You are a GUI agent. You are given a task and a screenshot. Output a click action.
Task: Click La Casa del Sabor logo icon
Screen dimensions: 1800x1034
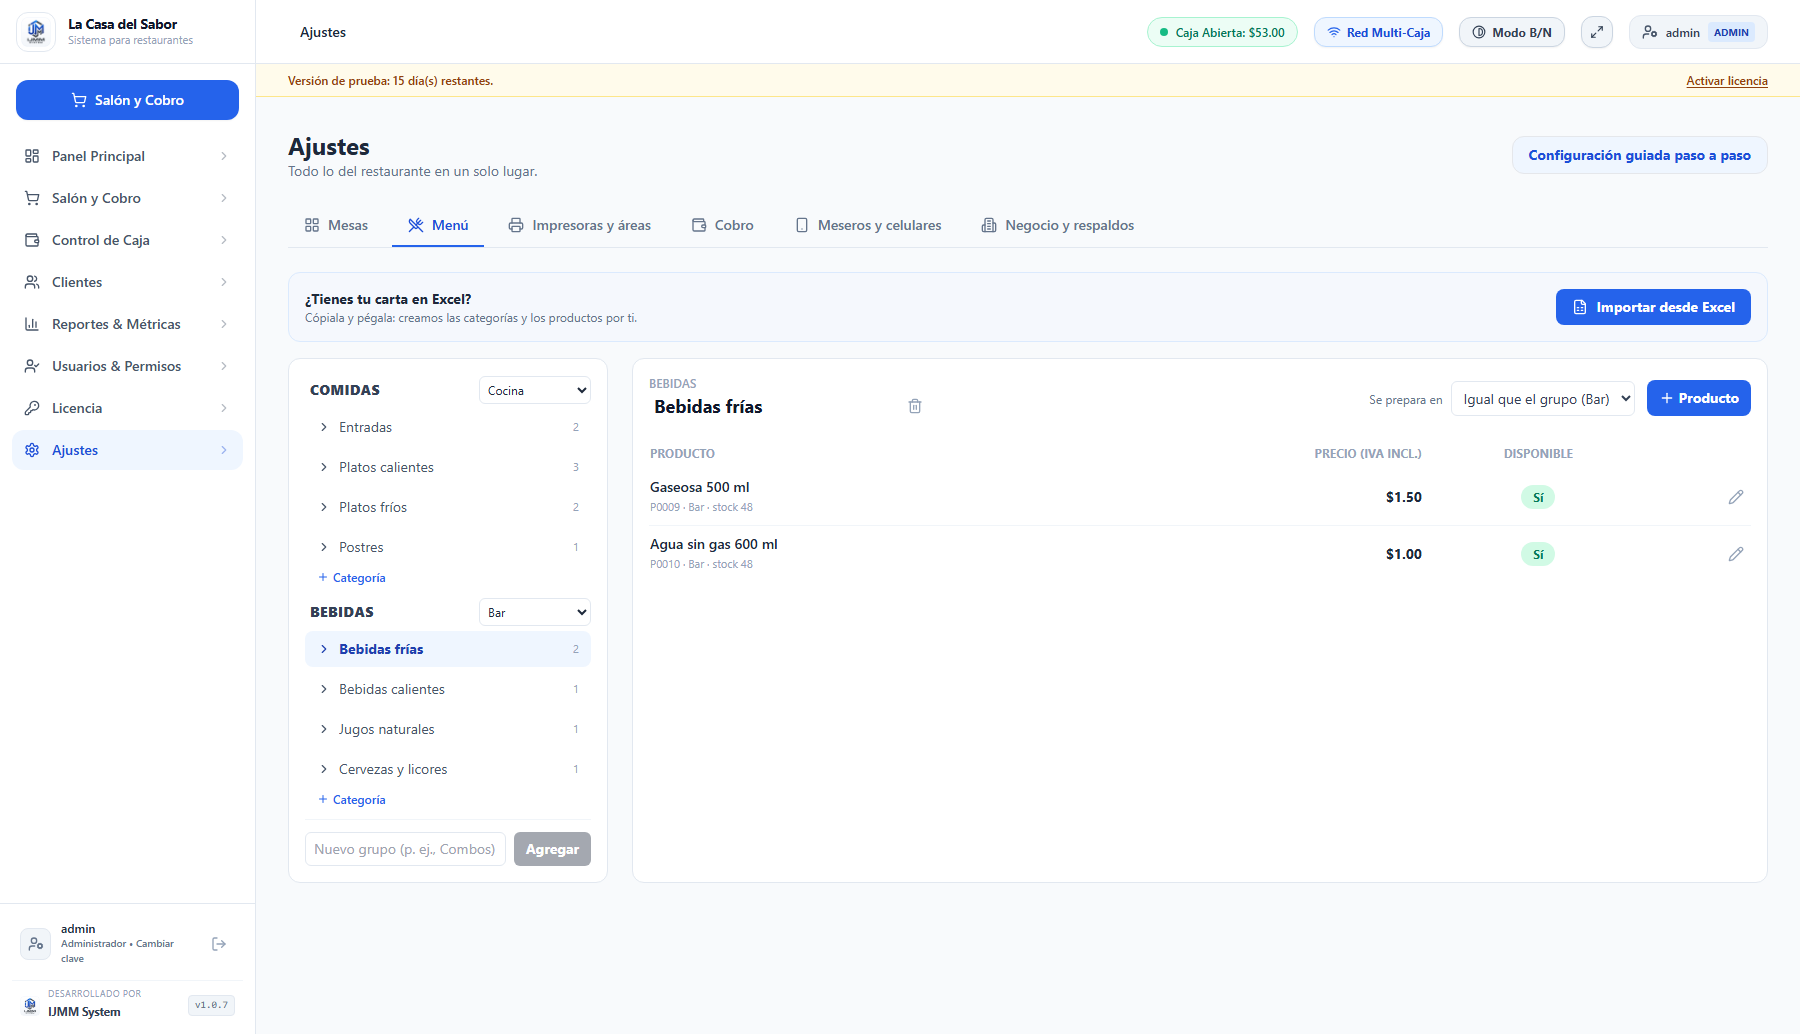36,32
